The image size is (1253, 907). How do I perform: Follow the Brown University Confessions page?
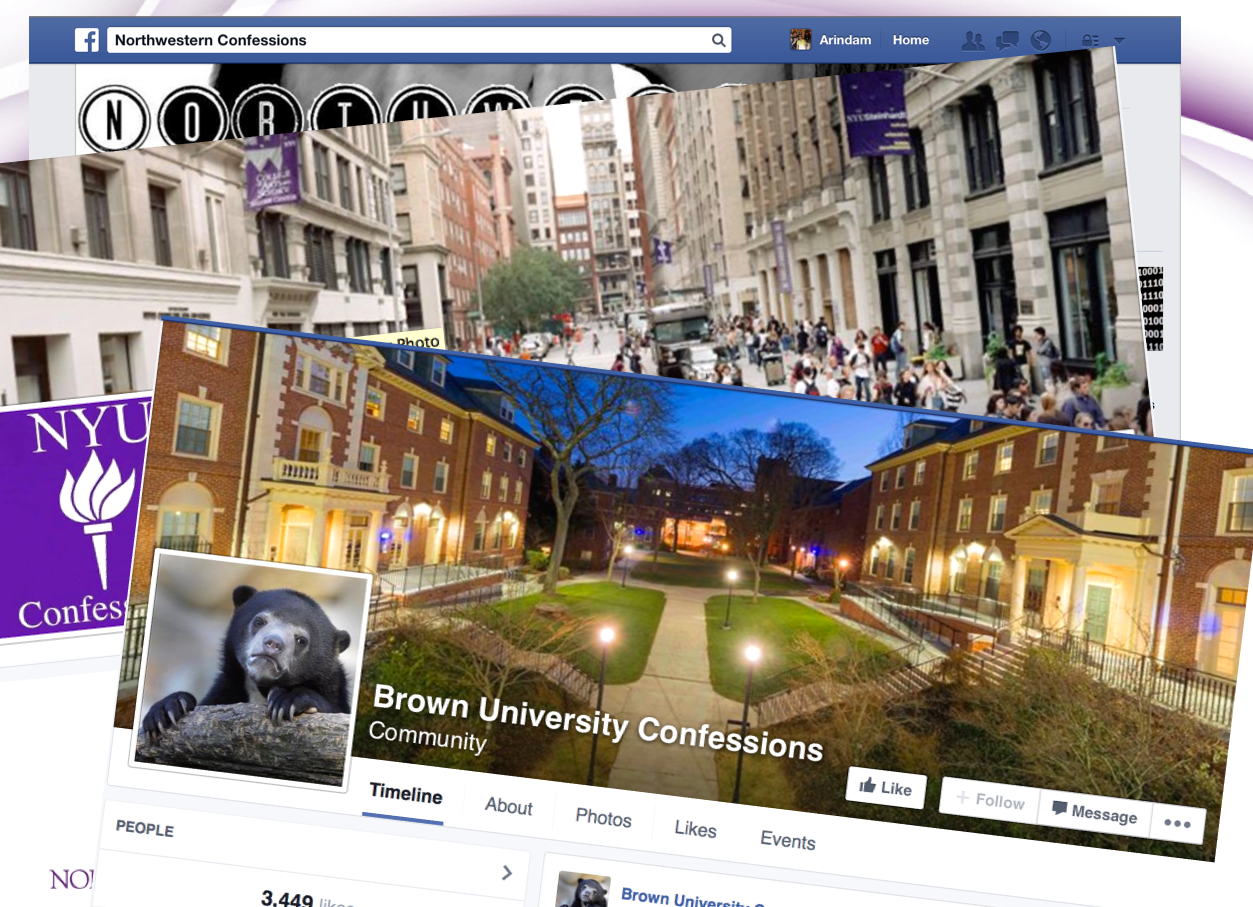point(989,800)
